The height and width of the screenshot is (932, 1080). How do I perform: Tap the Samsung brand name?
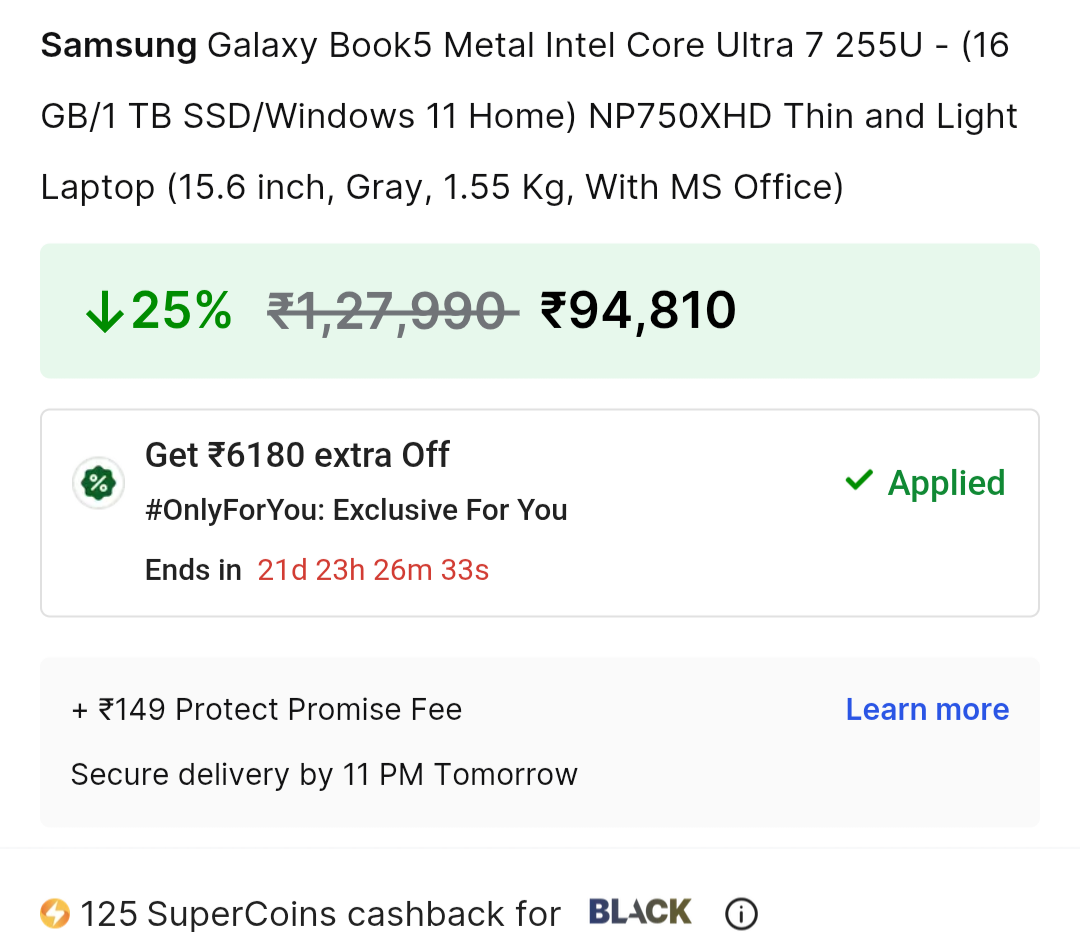pyautogui.click(x=119, y=46)
